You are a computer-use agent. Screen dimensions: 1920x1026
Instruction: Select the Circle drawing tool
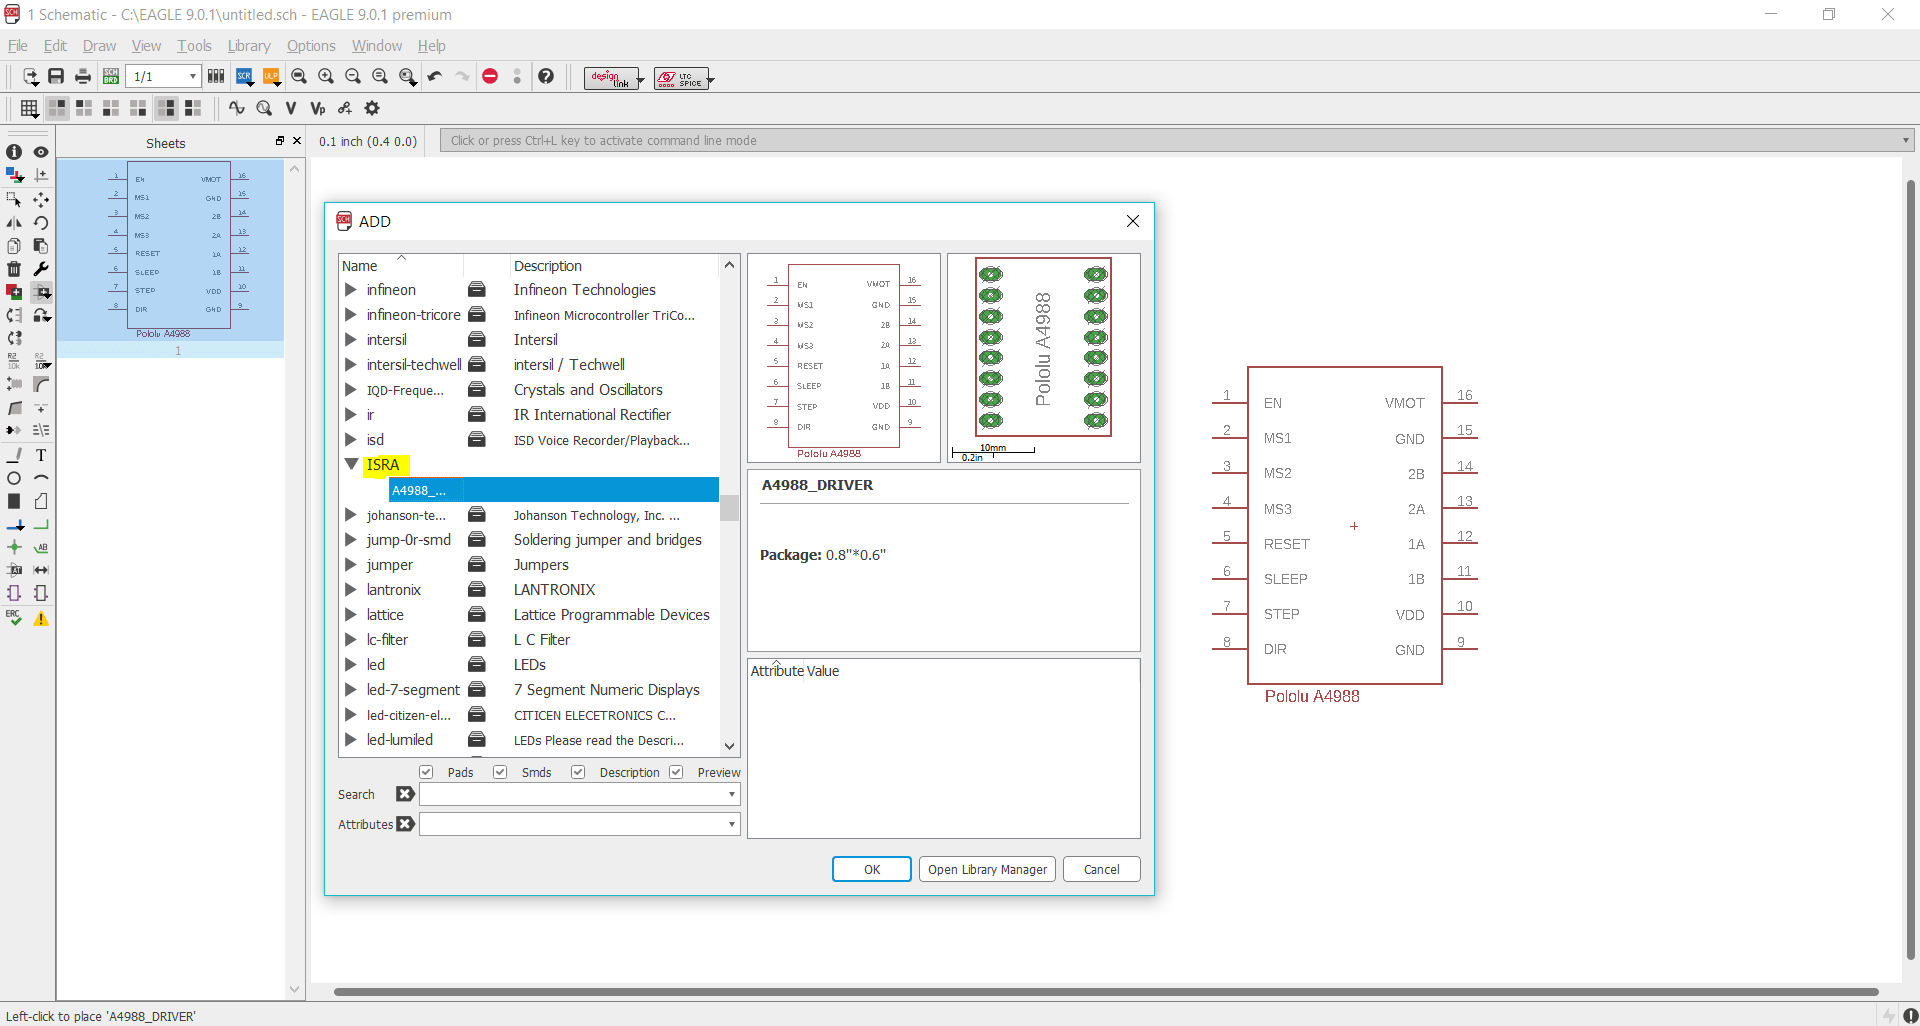[14, 478]
